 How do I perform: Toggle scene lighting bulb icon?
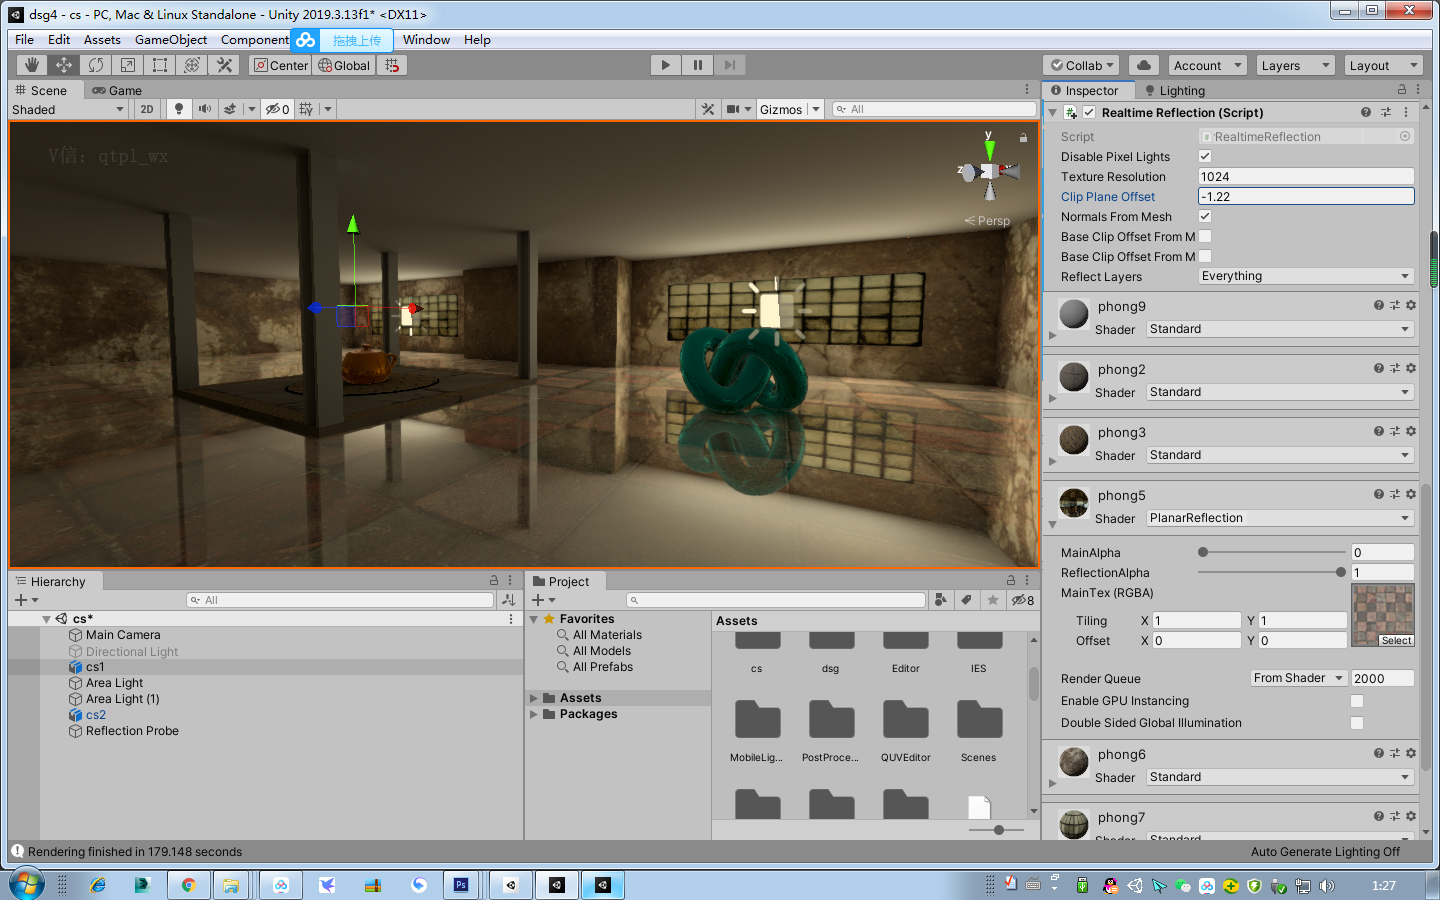tap(179, 109)
